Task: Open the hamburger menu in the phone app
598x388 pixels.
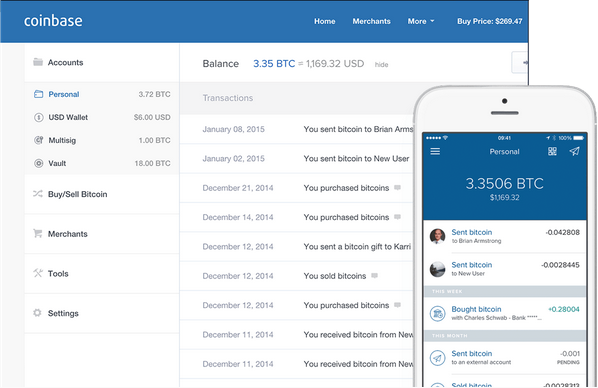Action: coord(435,151)
